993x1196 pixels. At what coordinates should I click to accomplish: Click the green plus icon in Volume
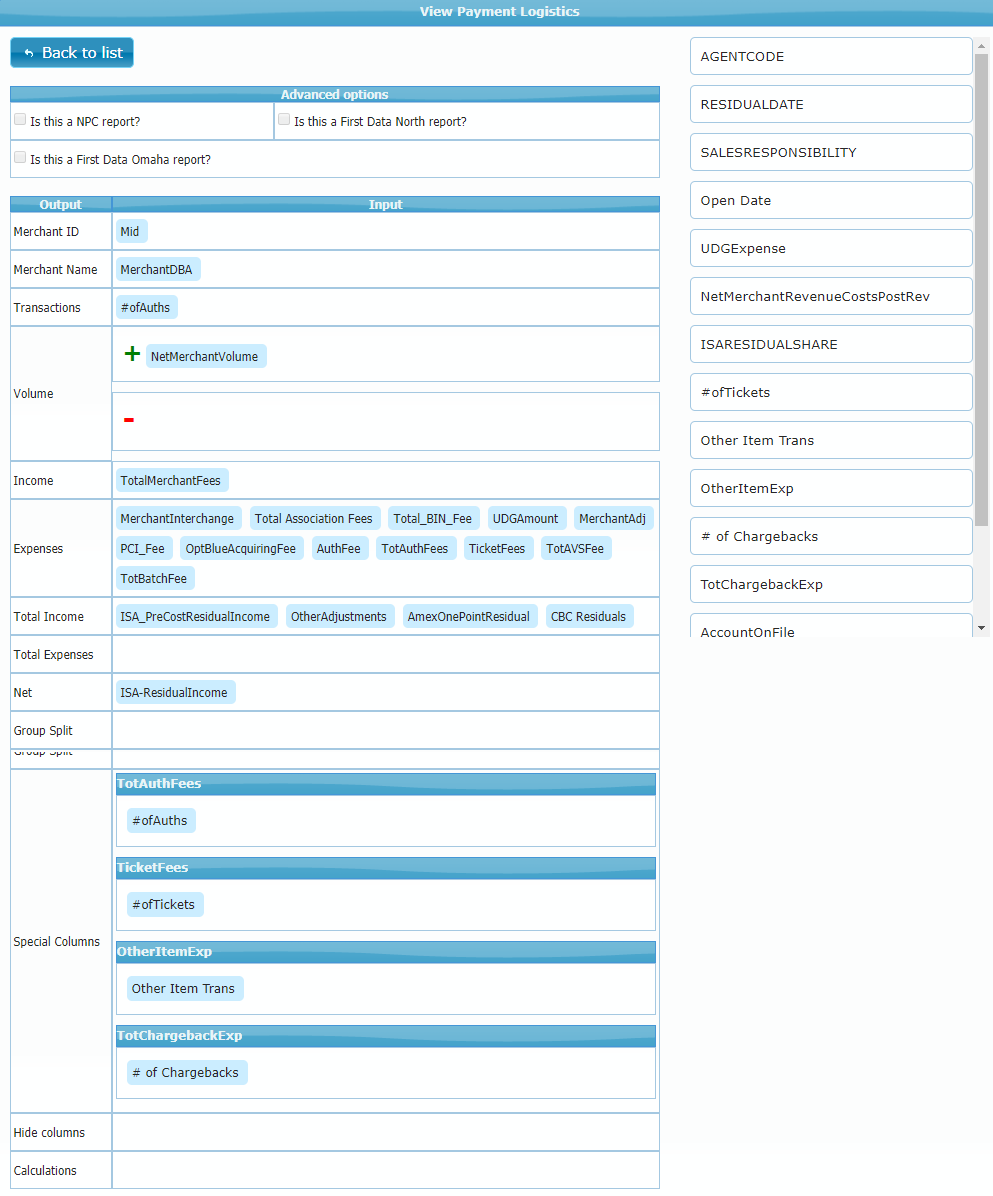131,354
